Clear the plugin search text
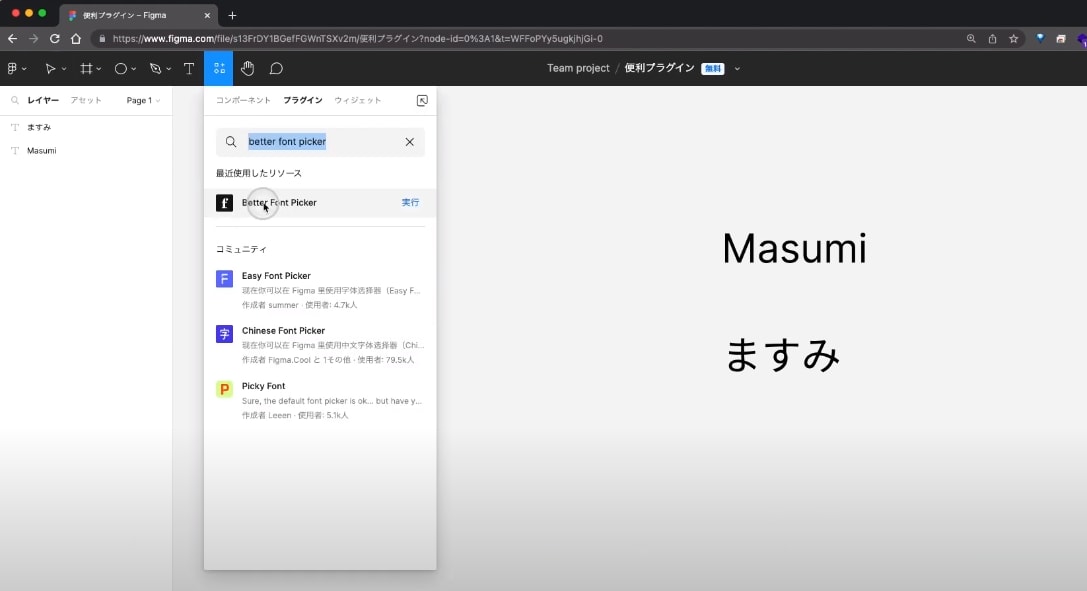Viewport: 1087px width, 591px height. (x=410, y=141)
